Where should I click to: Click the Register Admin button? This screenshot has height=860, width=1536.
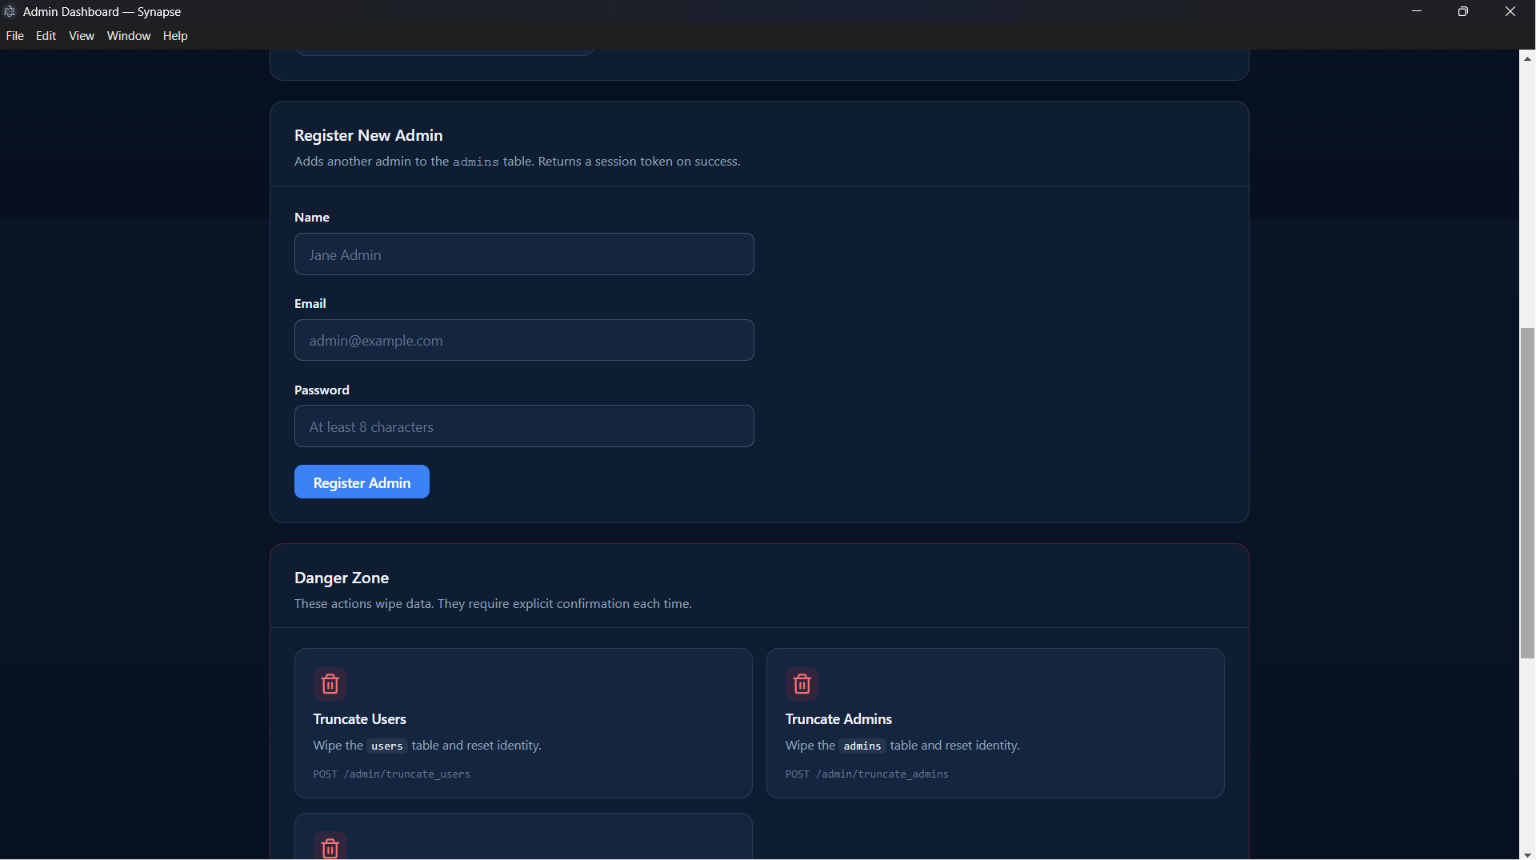362,482
